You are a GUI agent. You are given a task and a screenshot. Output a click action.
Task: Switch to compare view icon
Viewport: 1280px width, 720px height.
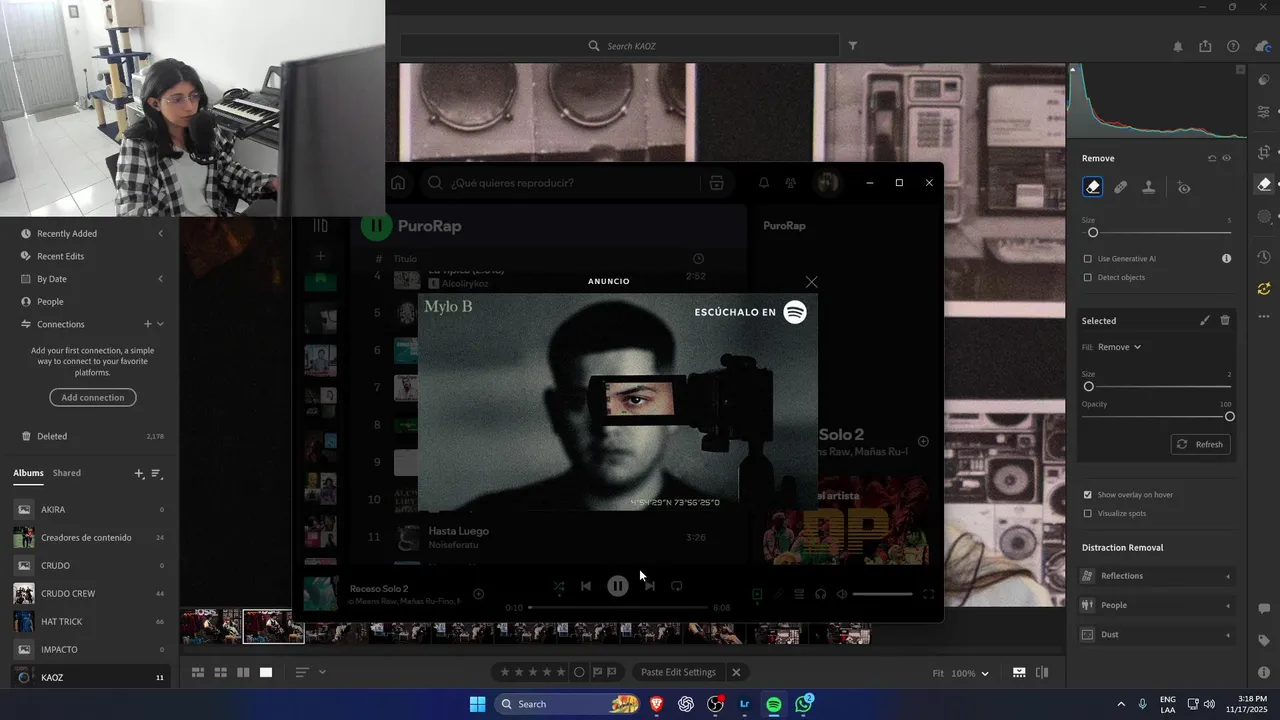243,672
